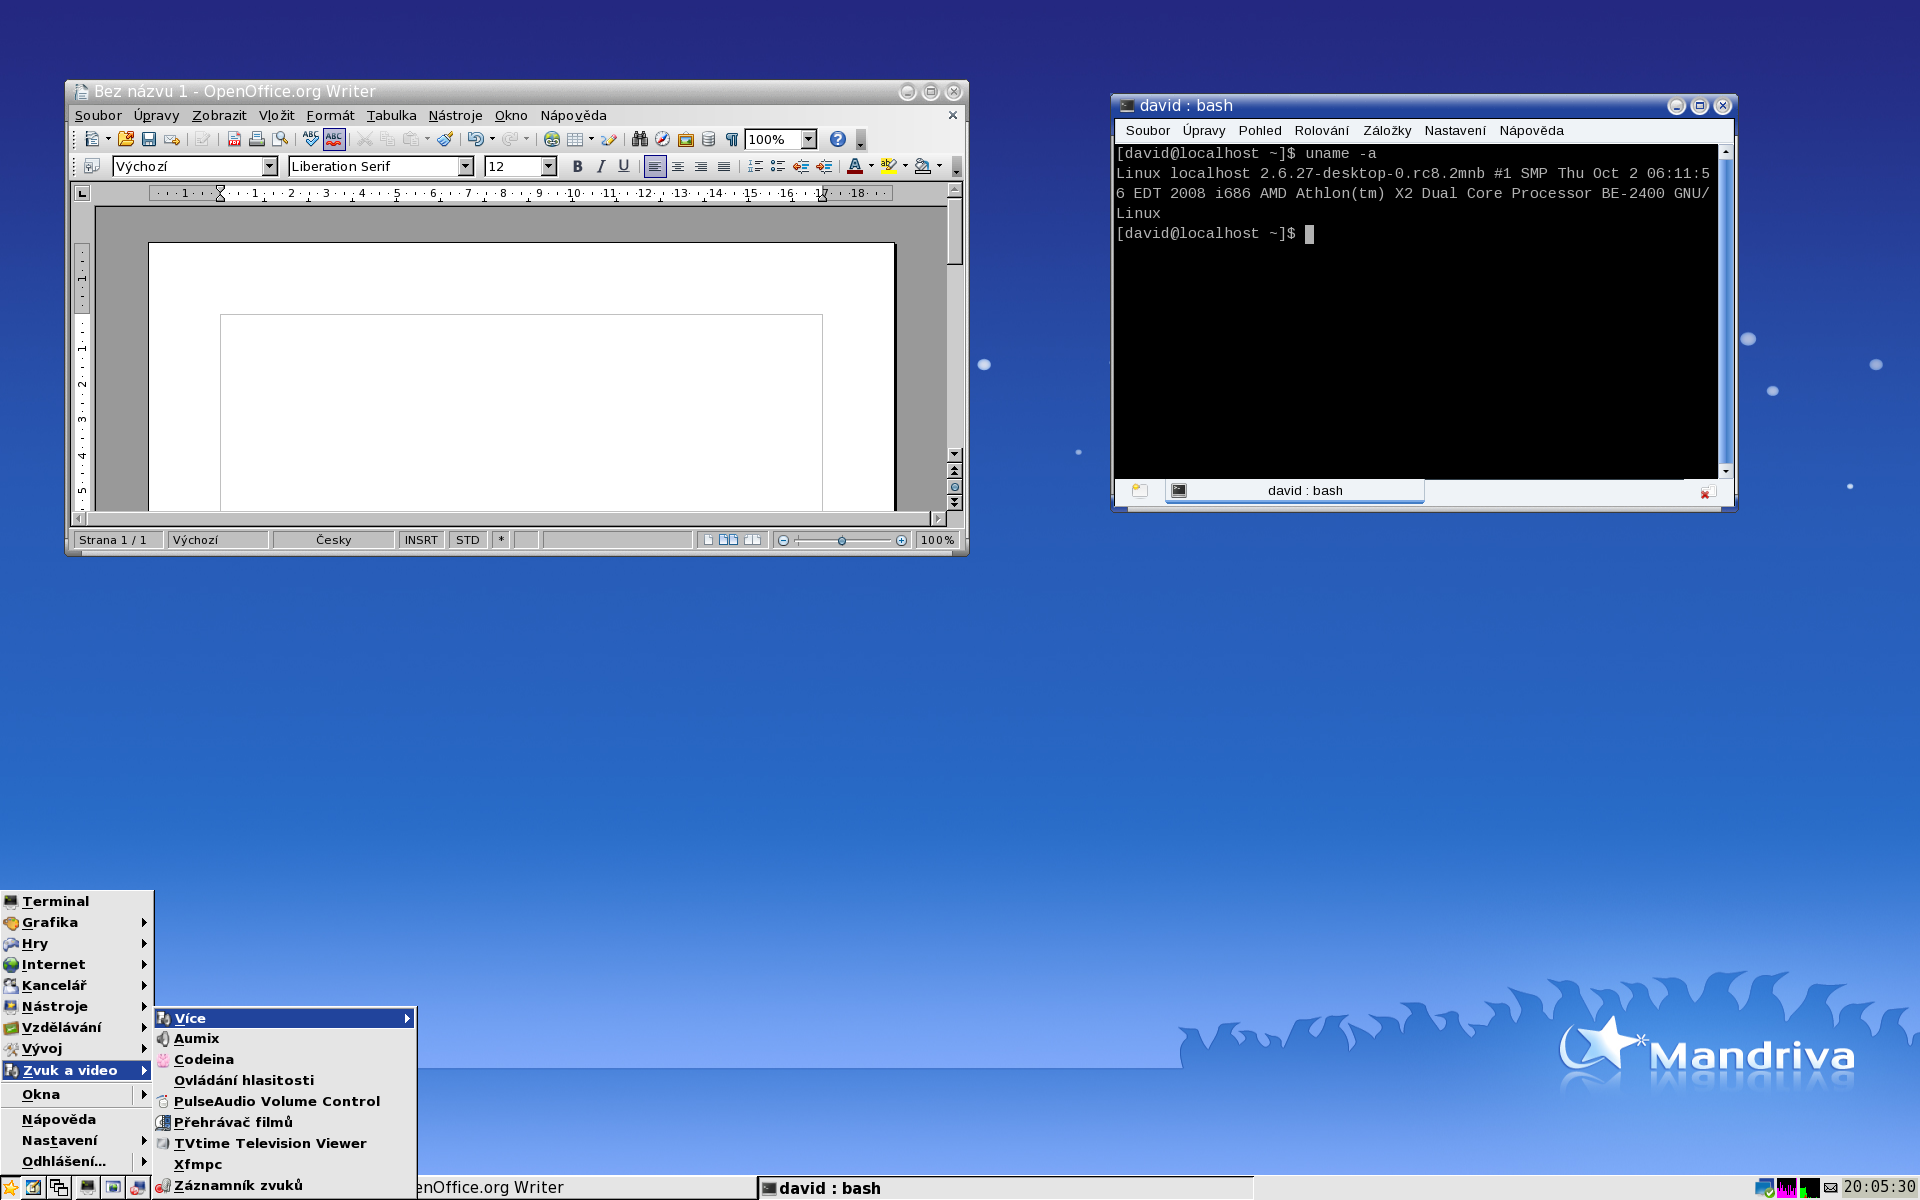This screenshot has height=1200, width=1920.
Task: Expand the Font color dropdown arrow
Action: point(871,166)
